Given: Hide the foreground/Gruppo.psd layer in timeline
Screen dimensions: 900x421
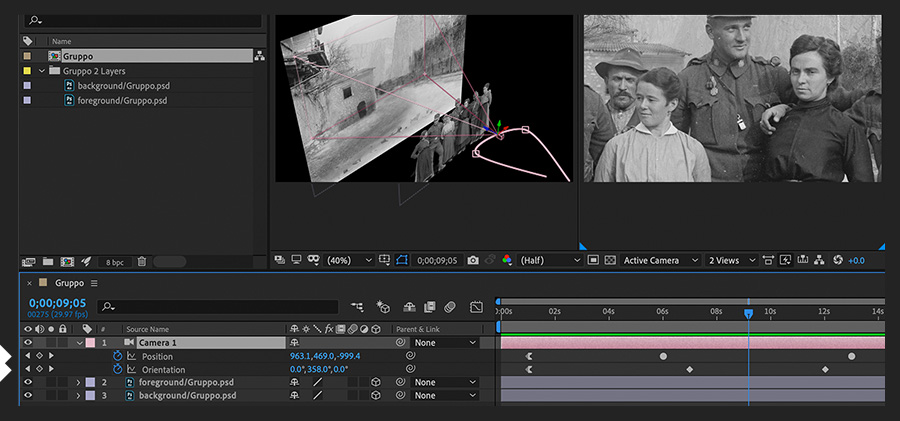Looking at the screenshot, I should (28, 382).
